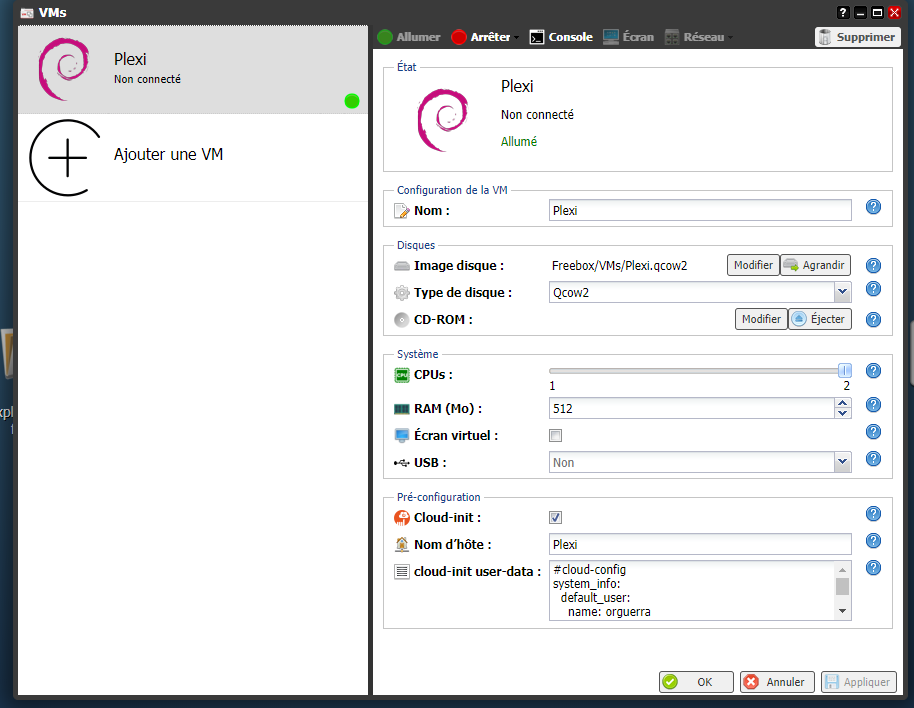The height and width of the screenshot is (708, 914).
Task: Edit the Nom d'hôte hostname field
Action: (x=700, y=544)
